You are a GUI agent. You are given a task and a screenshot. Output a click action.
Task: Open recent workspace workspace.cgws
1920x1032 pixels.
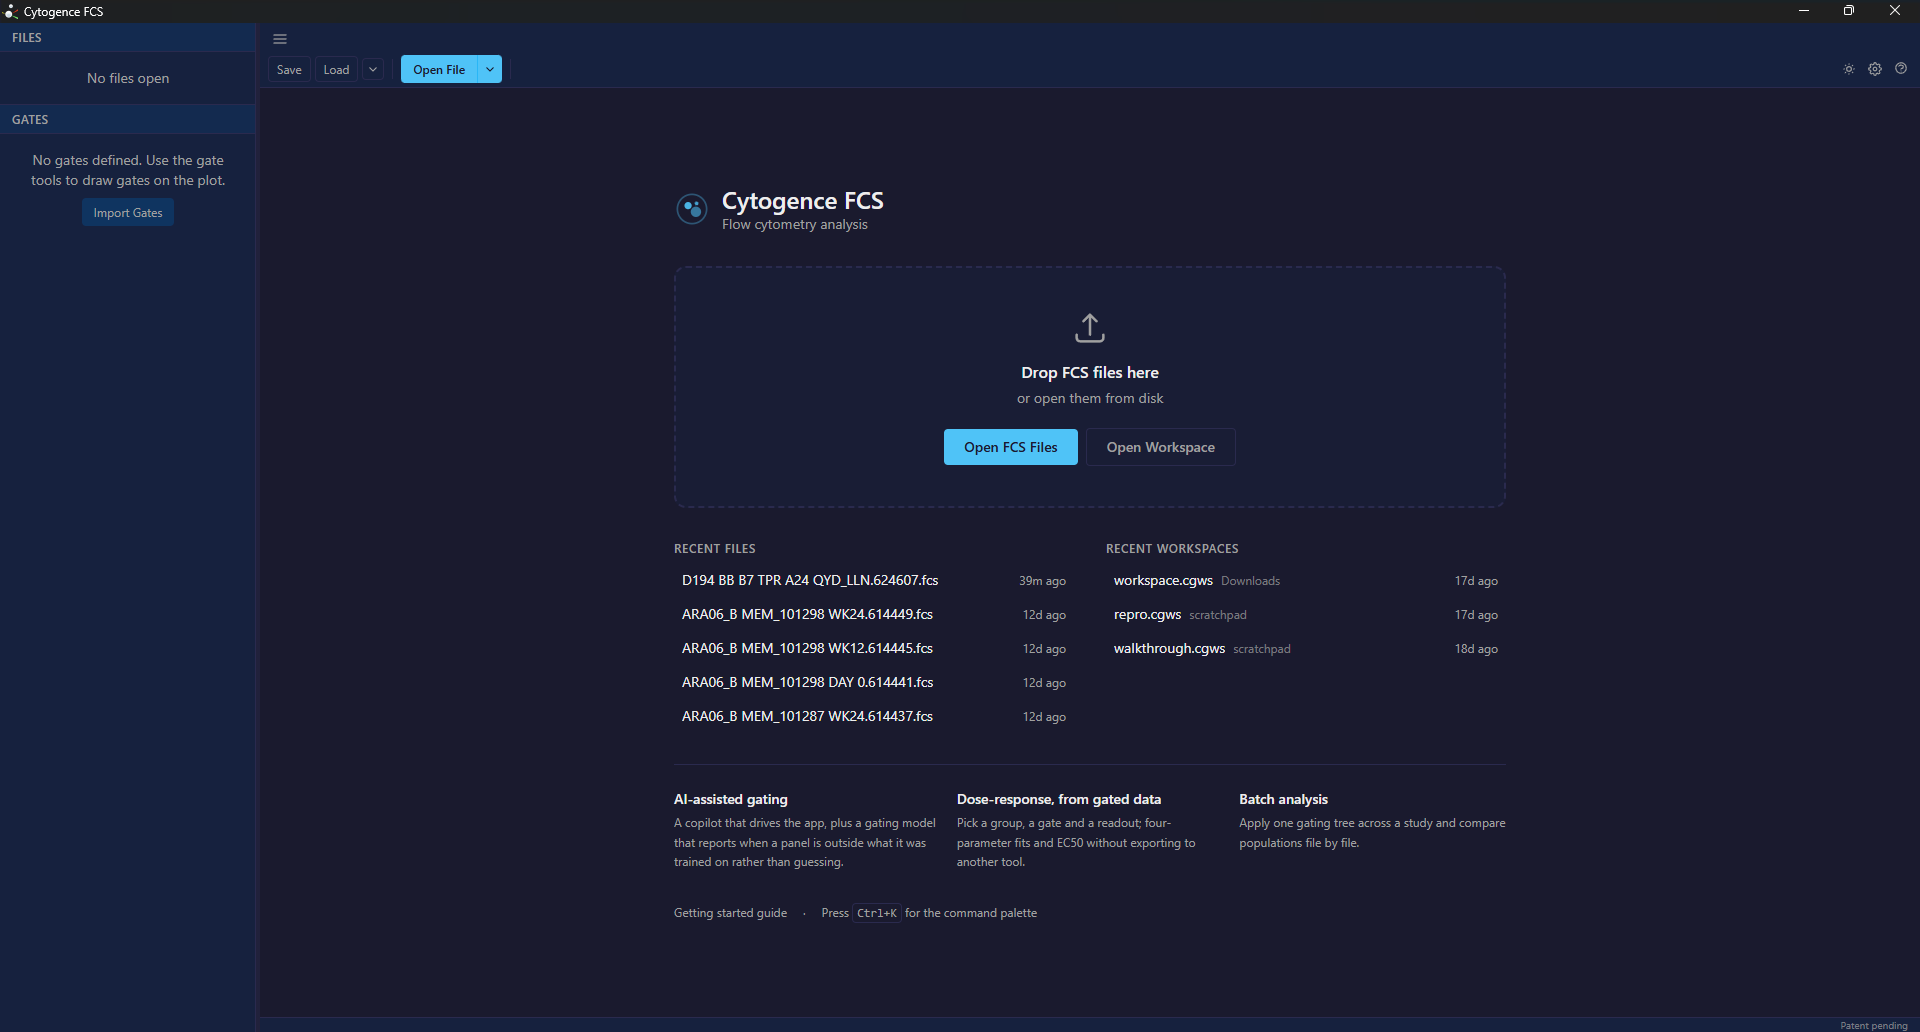click(x=1306, y=581)
